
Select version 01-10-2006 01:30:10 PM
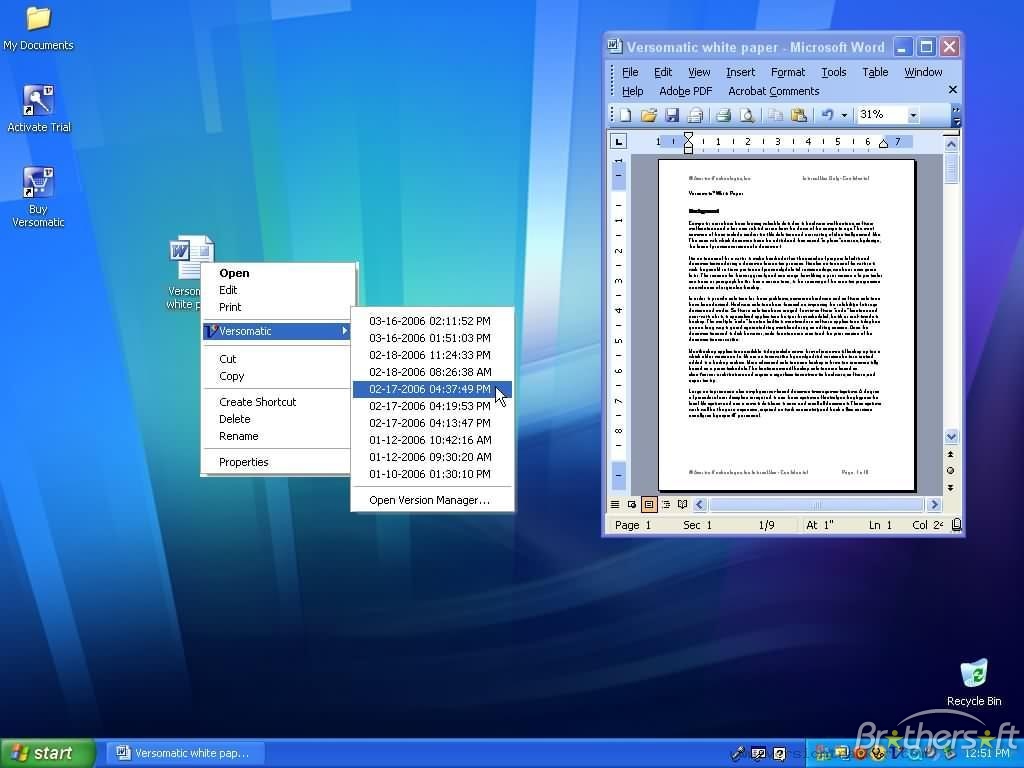point(432,473)
